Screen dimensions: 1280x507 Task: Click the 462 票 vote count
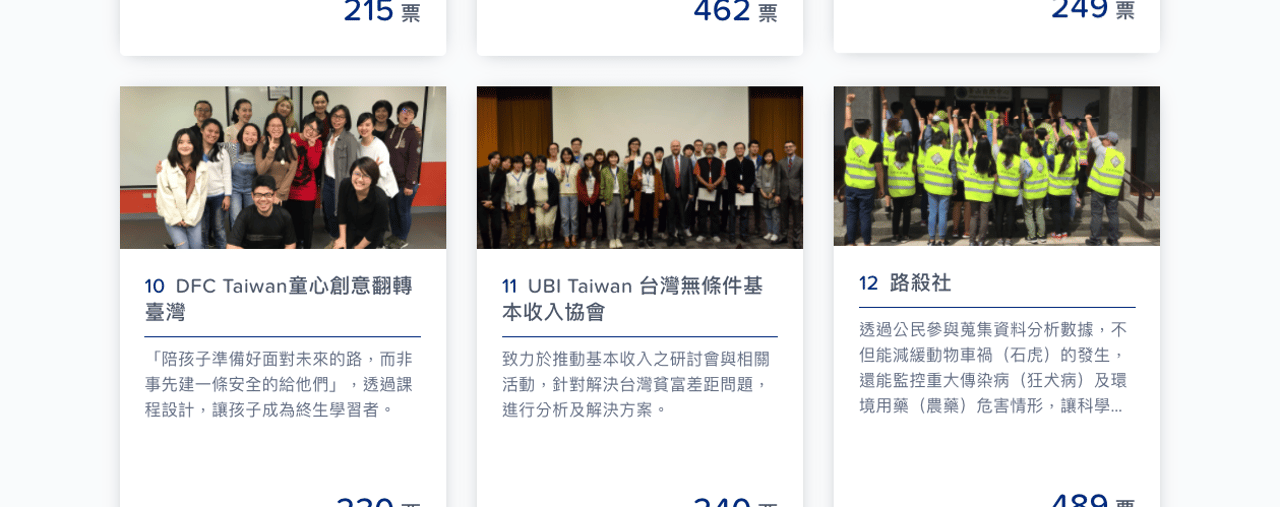point(735,11)
